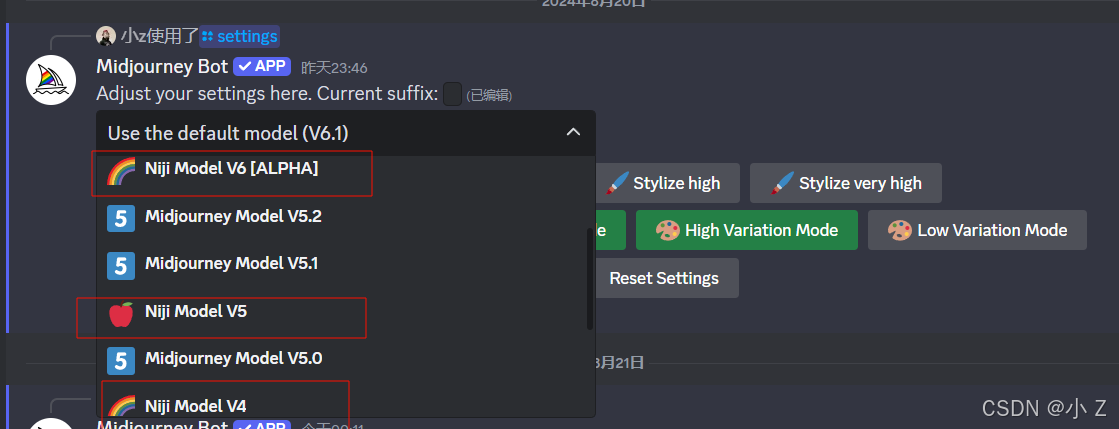Click the 昨天23:46 message timestamp
Viewport: 1119px width, 429px height.
(334, 68)
